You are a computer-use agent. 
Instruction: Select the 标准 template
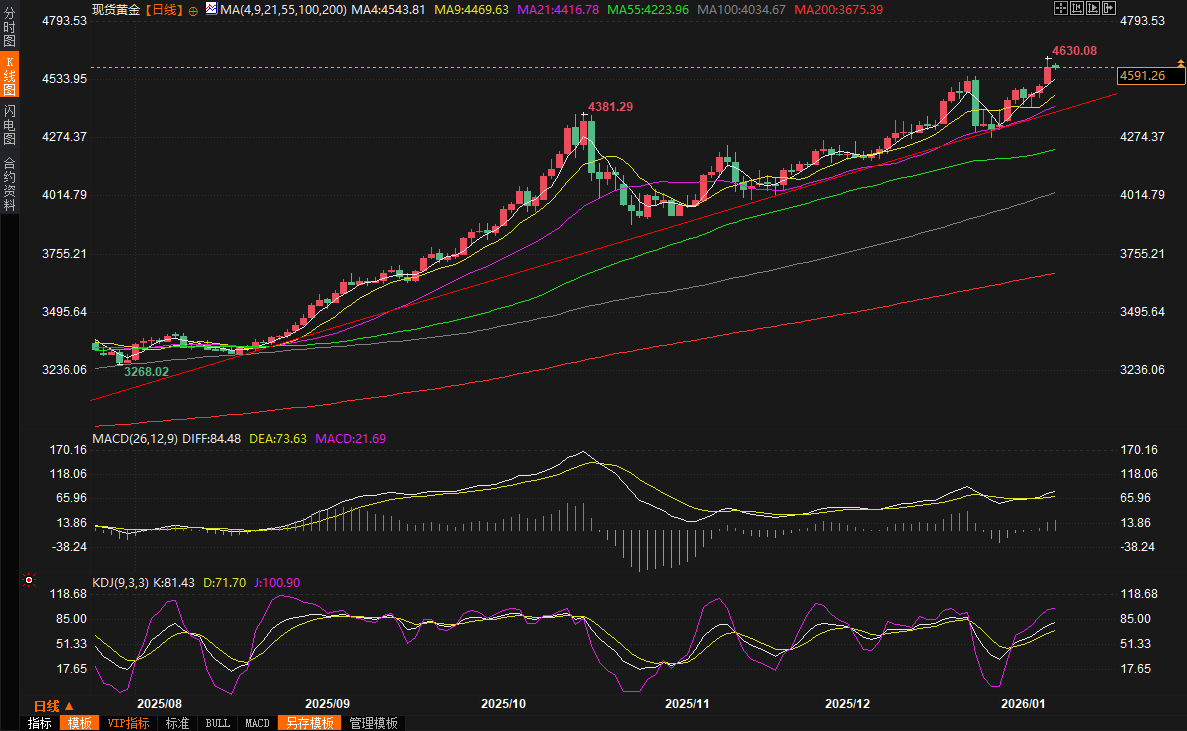point(177,723)
